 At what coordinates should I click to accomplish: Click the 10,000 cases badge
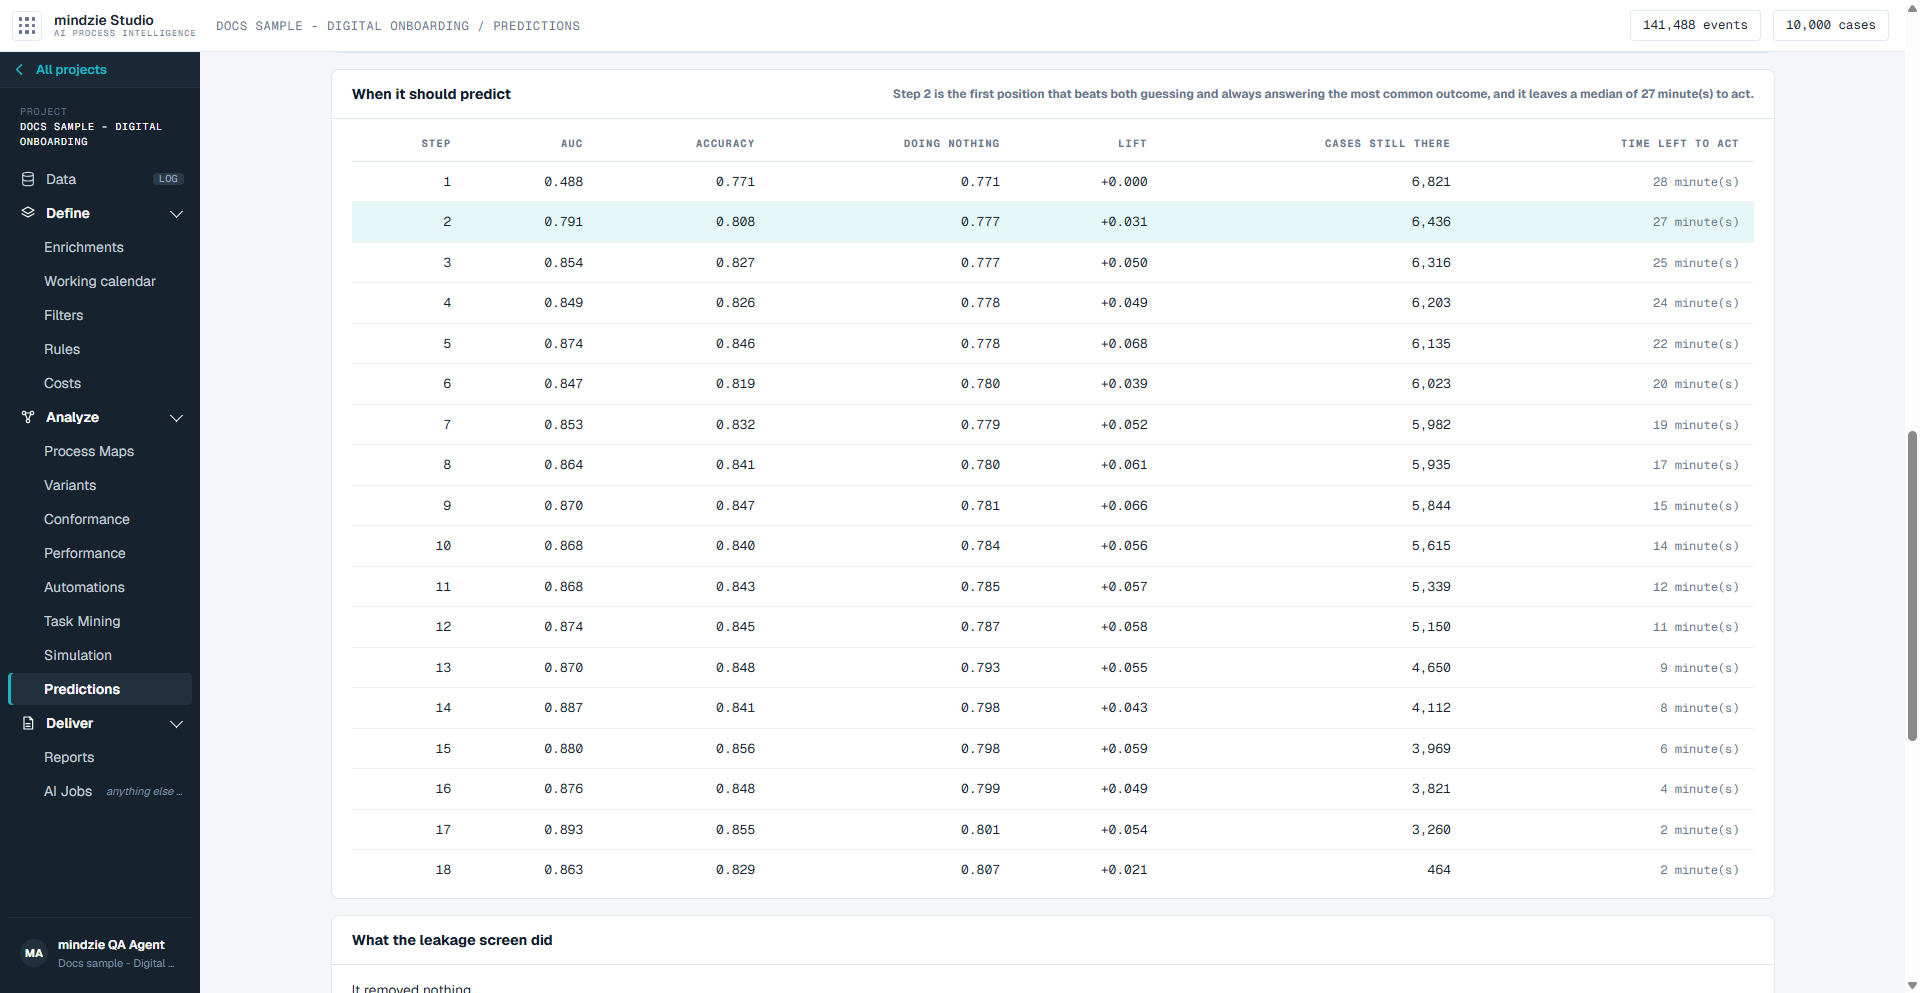pyautogui.click(x=1830, y=25)
